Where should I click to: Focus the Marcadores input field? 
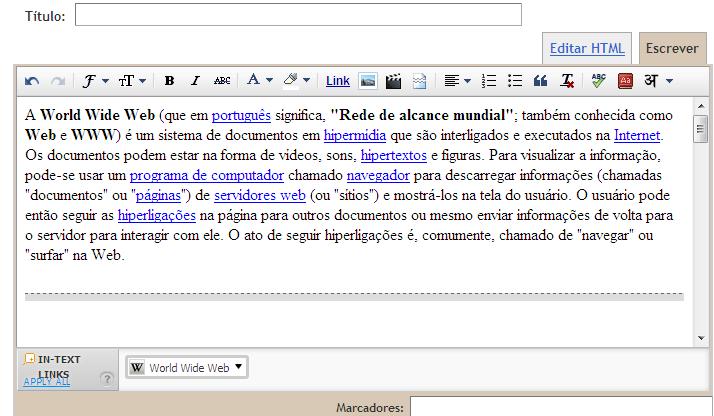[561, 406]
